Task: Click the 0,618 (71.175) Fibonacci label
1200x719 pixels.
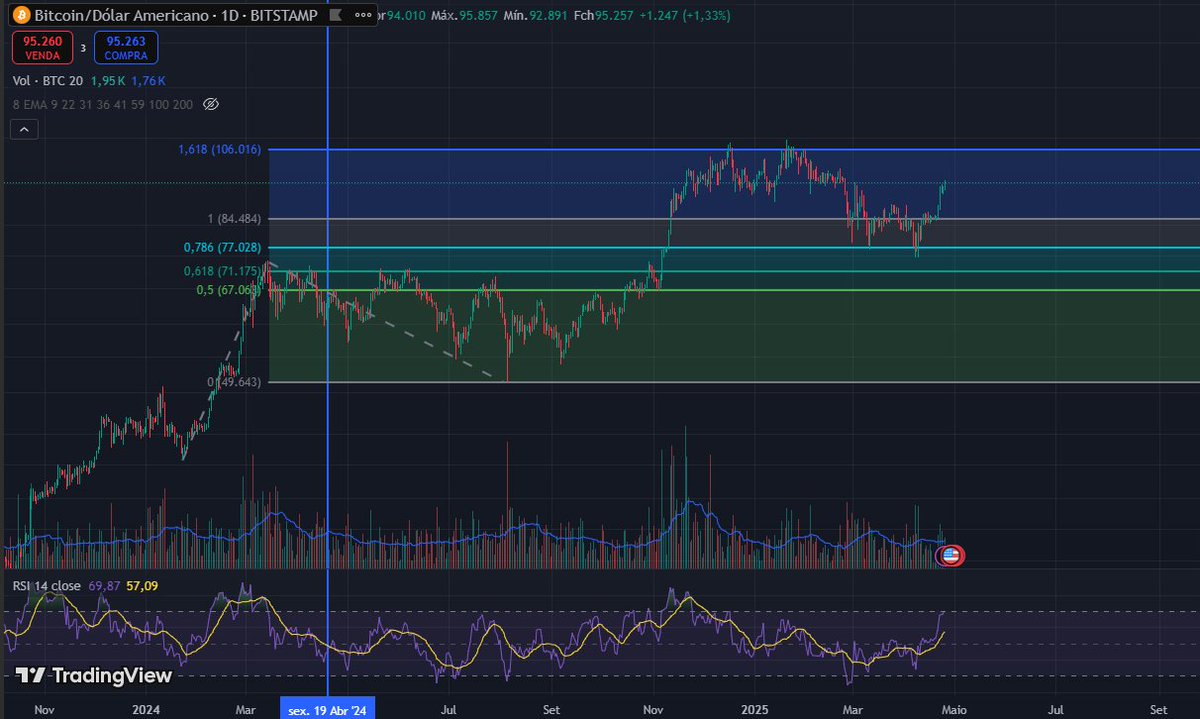Action: pos(222,271)
